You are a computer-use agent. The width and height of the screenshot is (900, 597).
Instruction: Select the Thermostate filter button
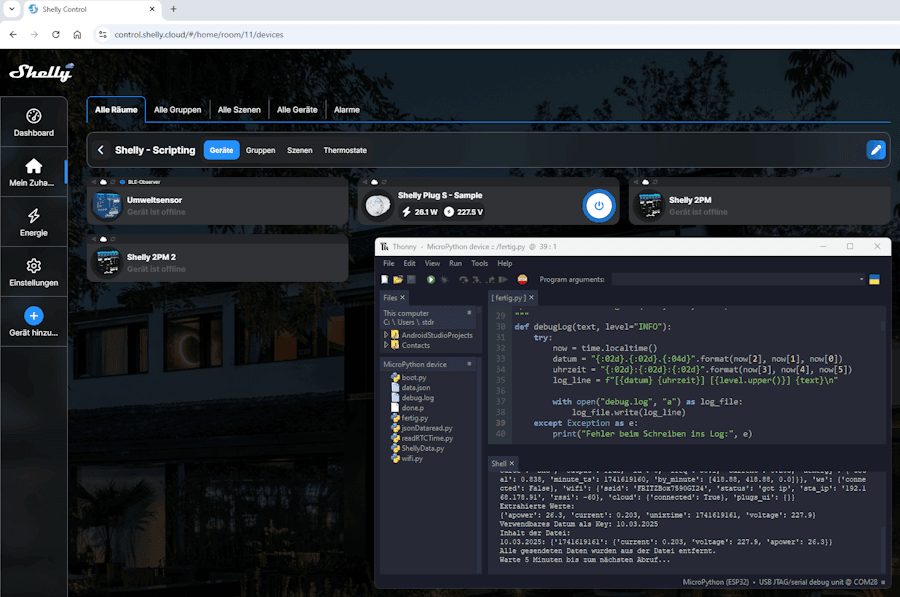pyautogui.click(x=345, y=150)
